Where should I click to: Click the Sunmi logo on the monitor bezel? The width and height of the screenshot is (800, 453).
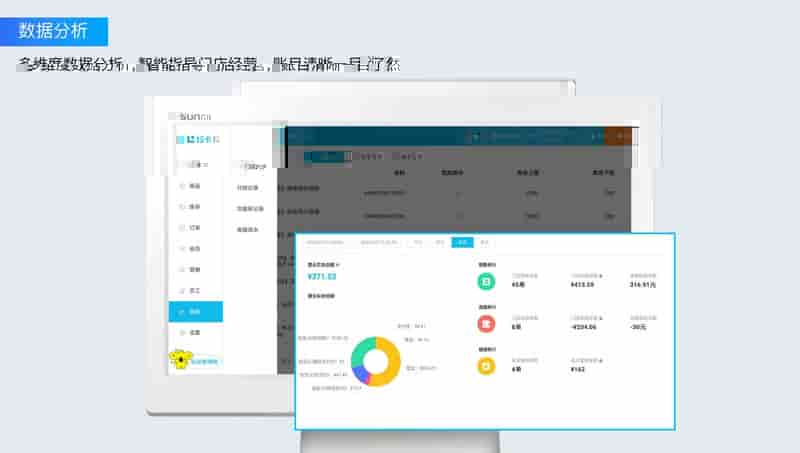[194, 117]
